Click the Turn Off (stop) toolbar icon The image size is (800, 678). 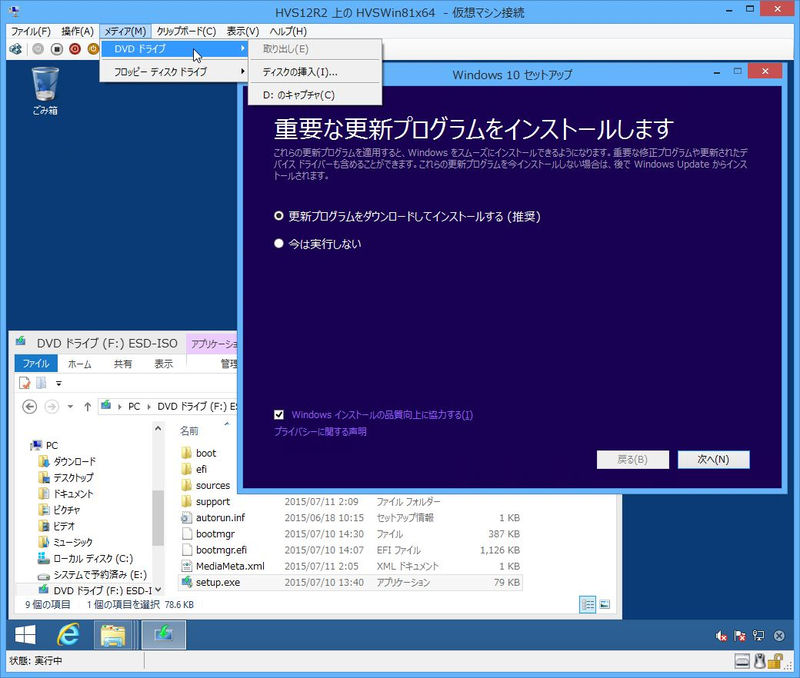[x=57, y=49]
